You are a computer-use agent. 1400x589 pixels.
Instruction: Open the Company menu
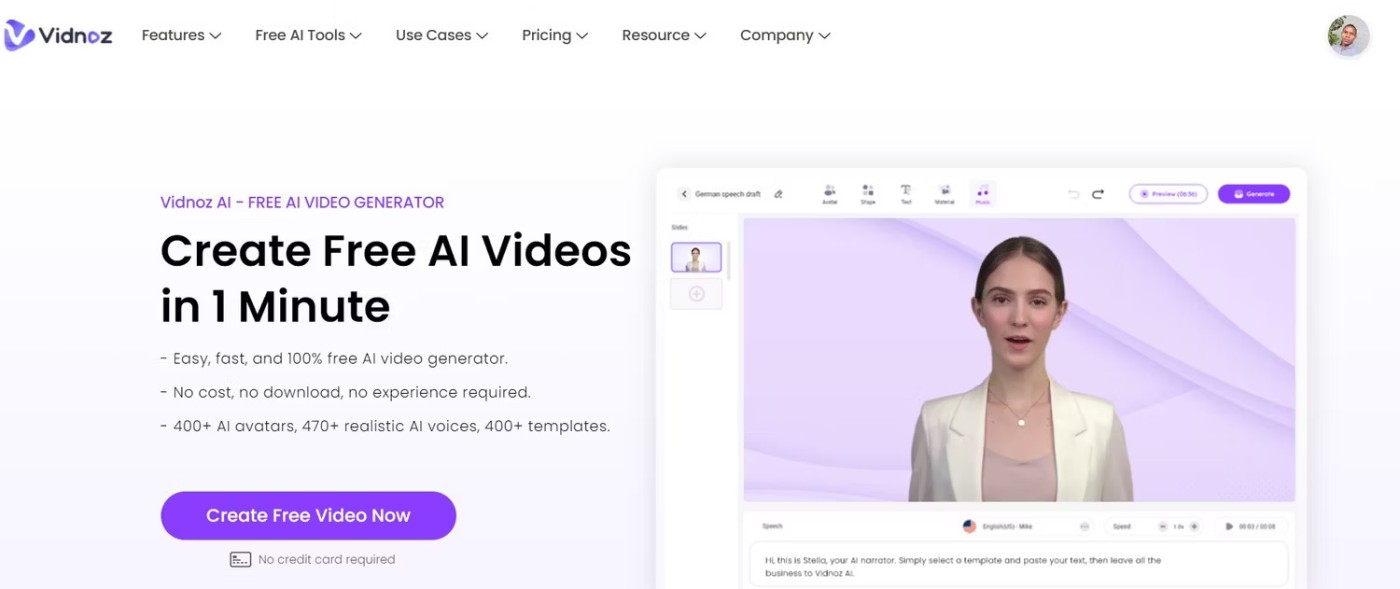pos(784,35)
